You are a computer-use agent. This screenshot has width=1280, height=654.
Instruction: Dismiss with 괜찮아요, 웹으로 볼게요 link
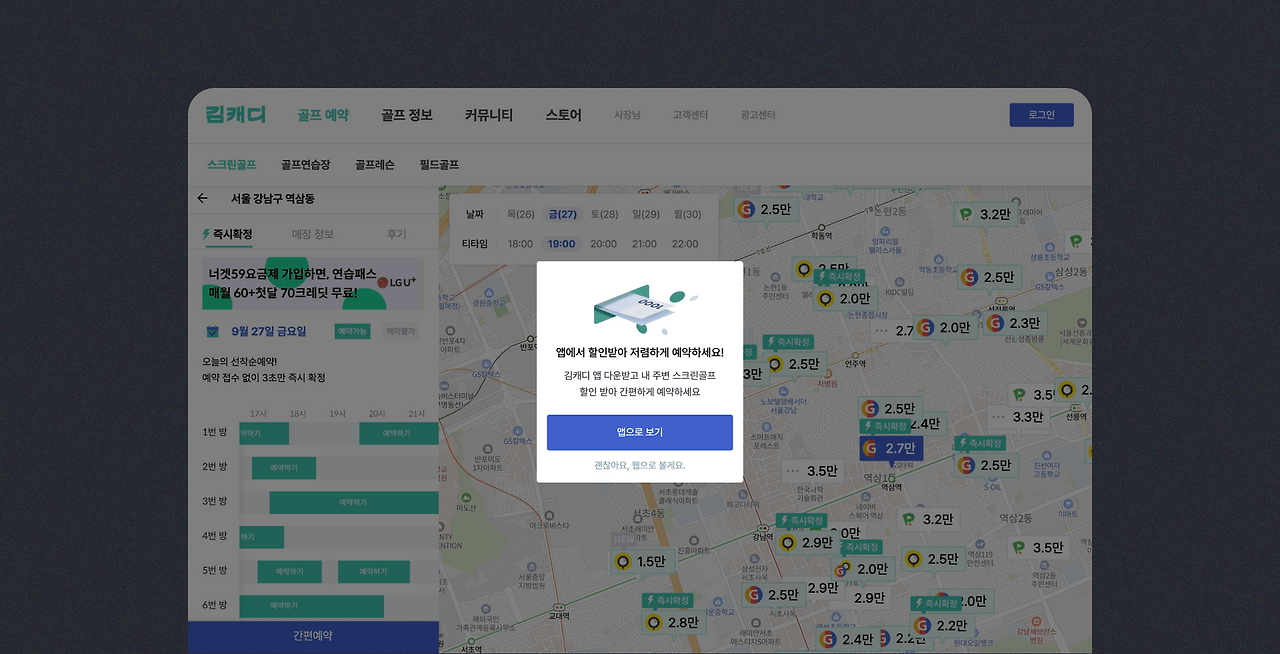click(640, 465)
